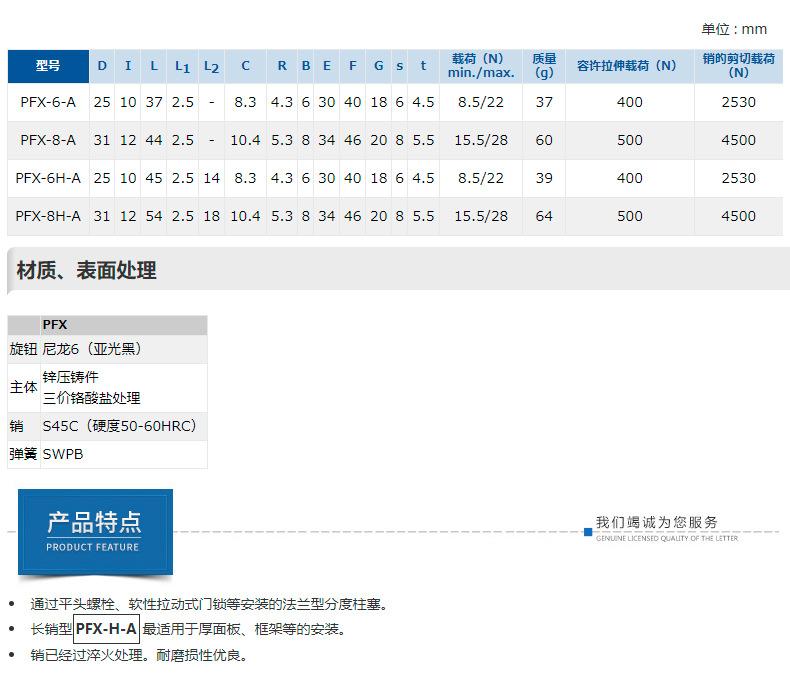This screenshot has height=676, width=790.
Task: Select the PFX-6-A model row label
Action: click(x=48, y=102)
